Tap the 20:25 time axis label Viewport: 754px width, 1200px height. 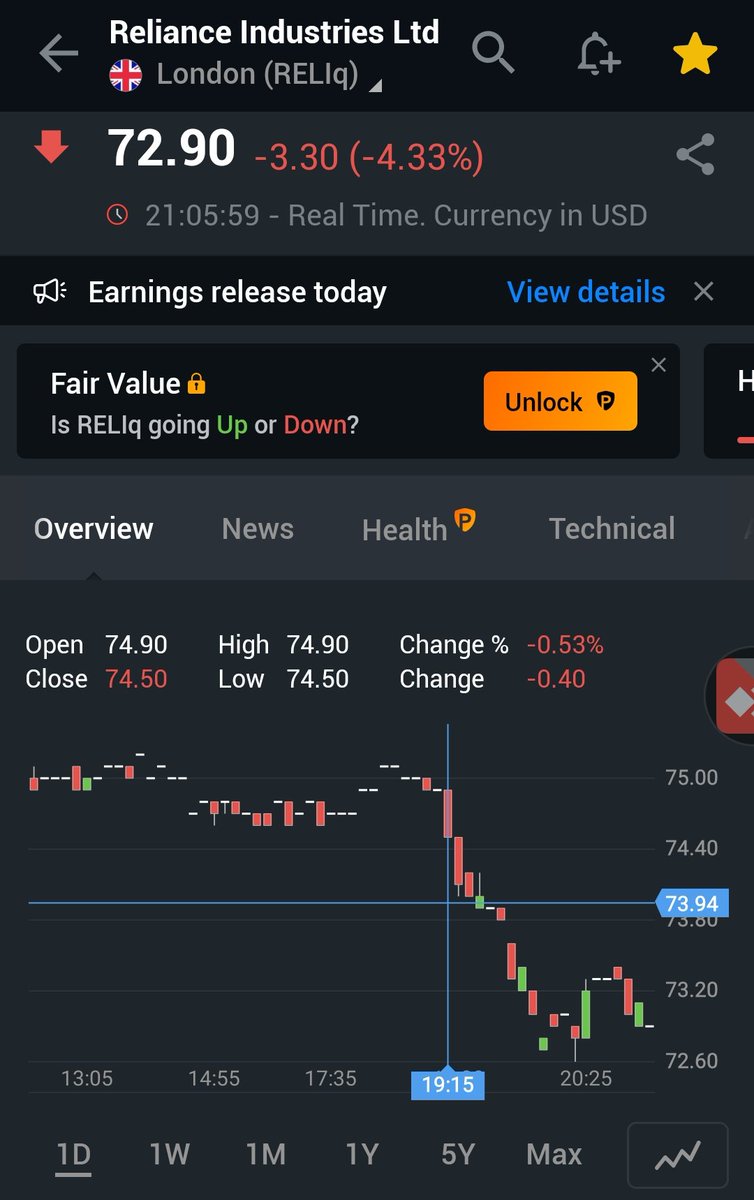[586, 1079]
